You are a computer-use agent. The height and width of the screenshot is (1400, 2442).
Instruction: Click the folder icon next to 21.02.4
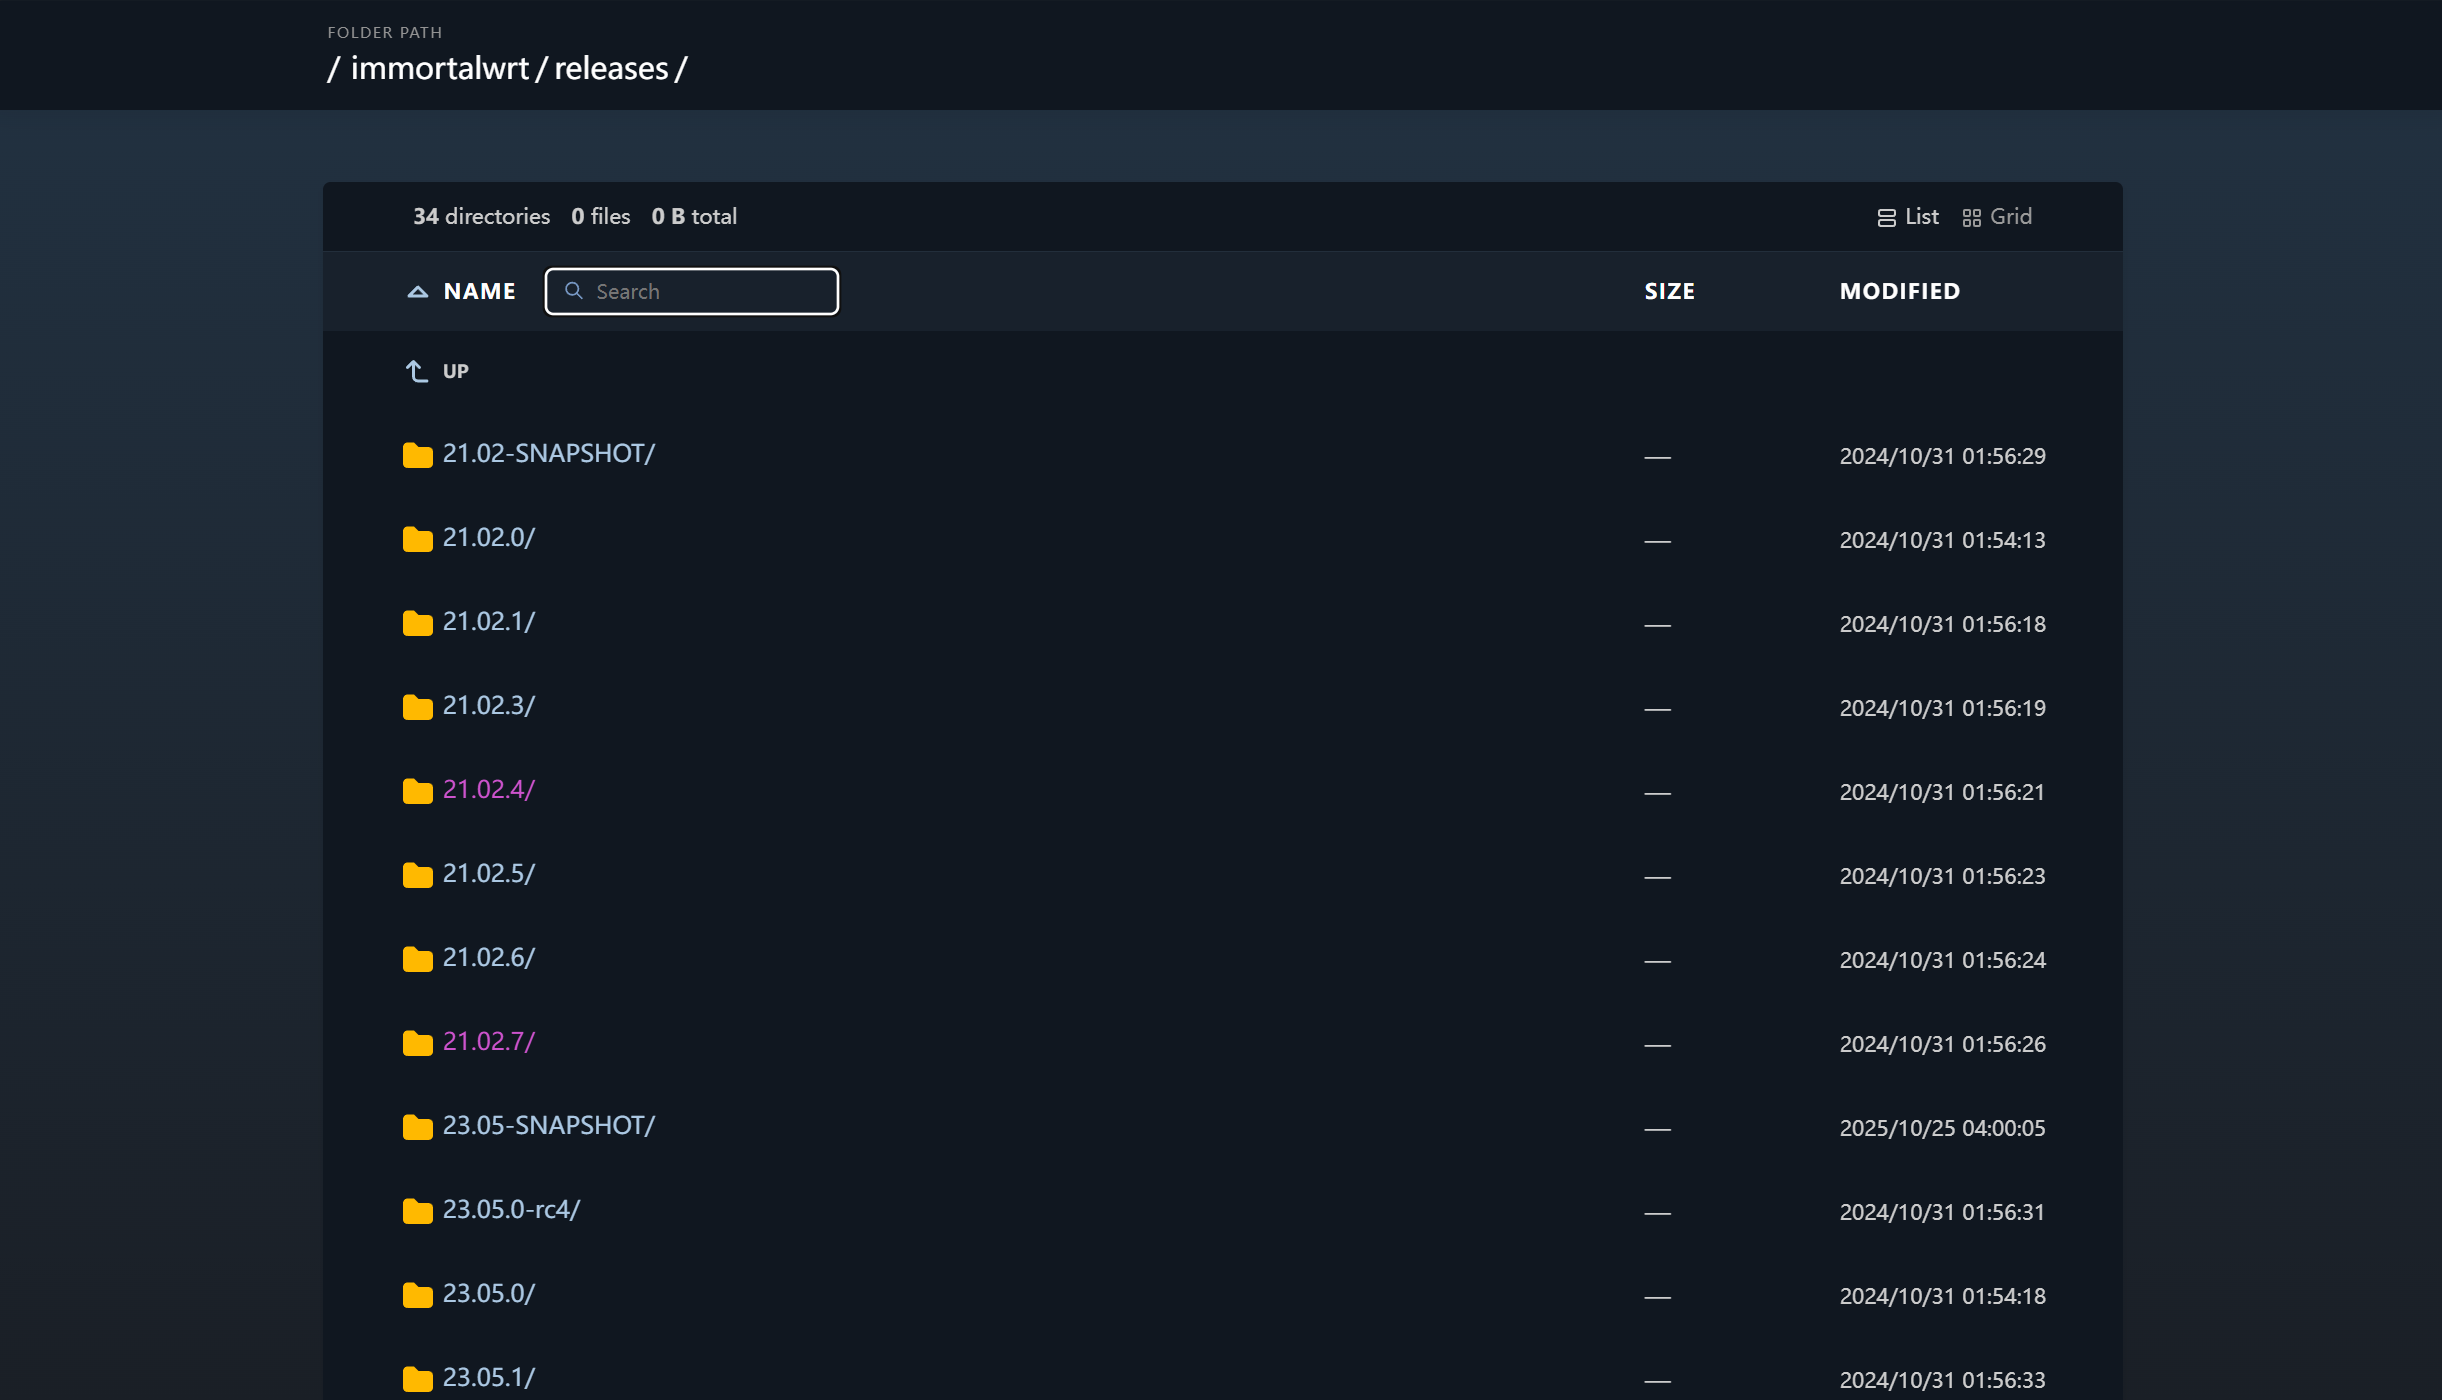[417, 791]
